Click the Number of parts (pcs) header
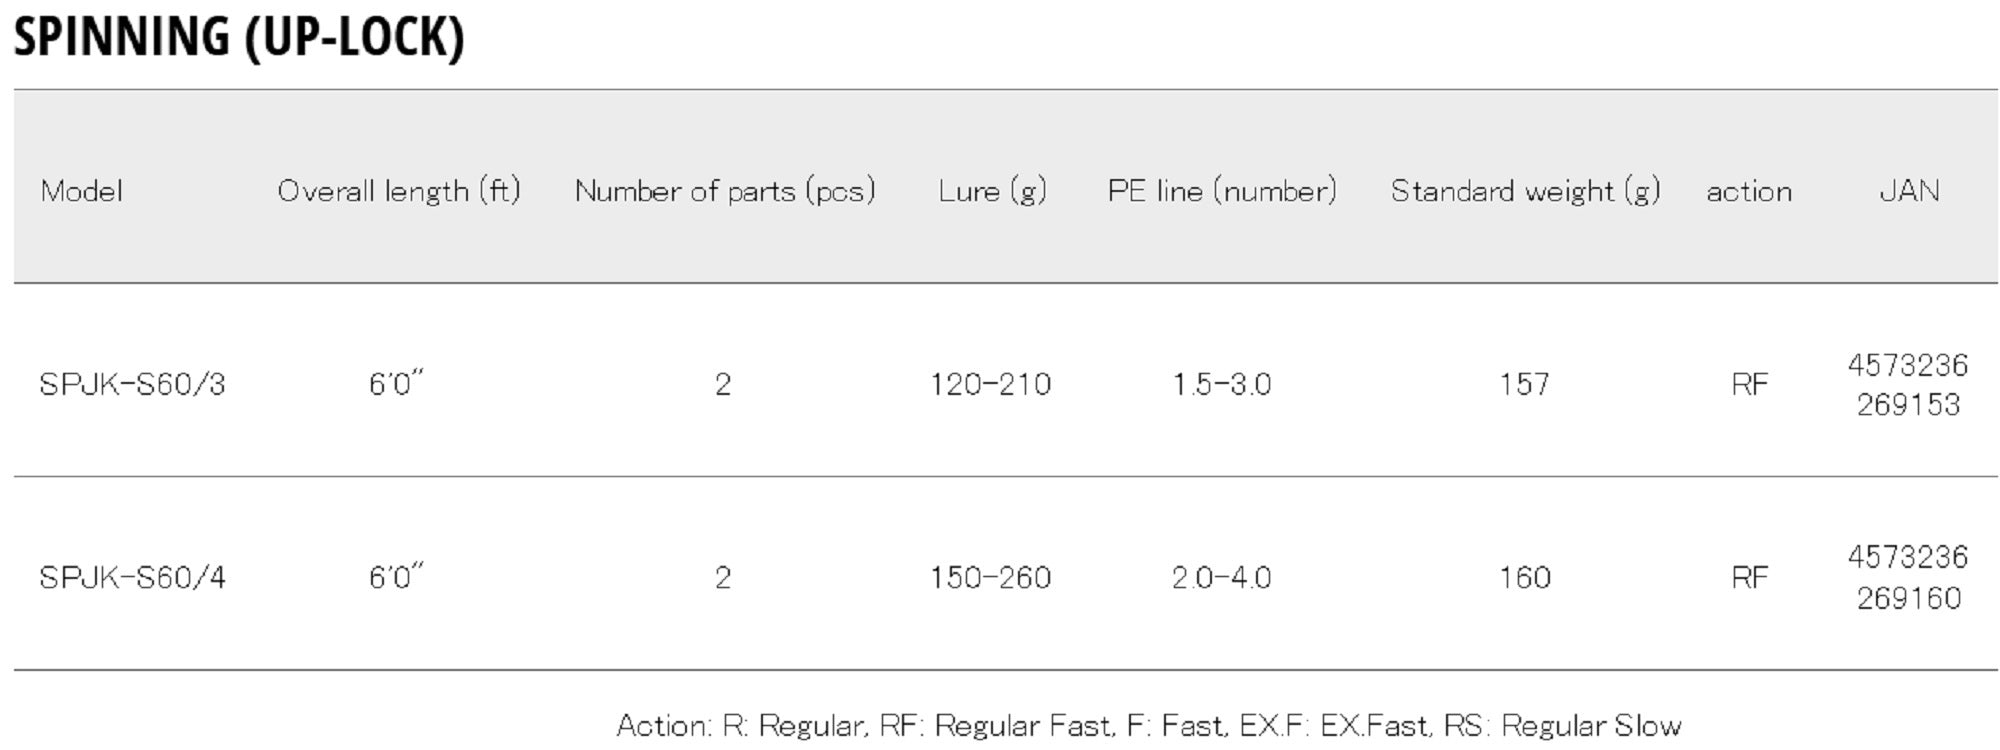 725,191
